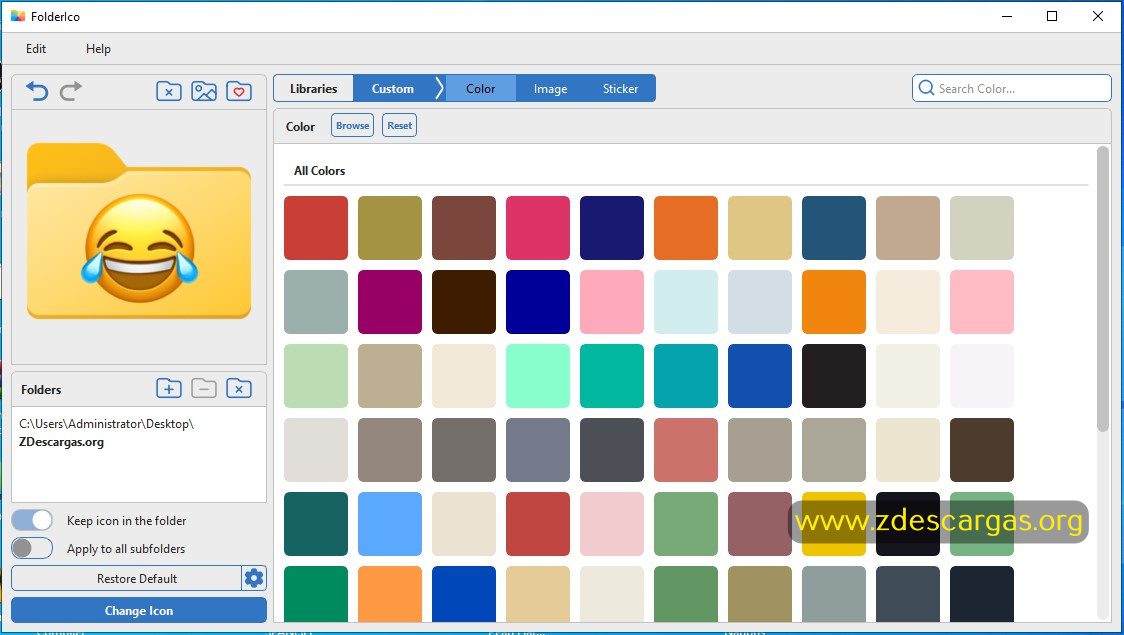Click the emoji folder preview image

(139, 231)
